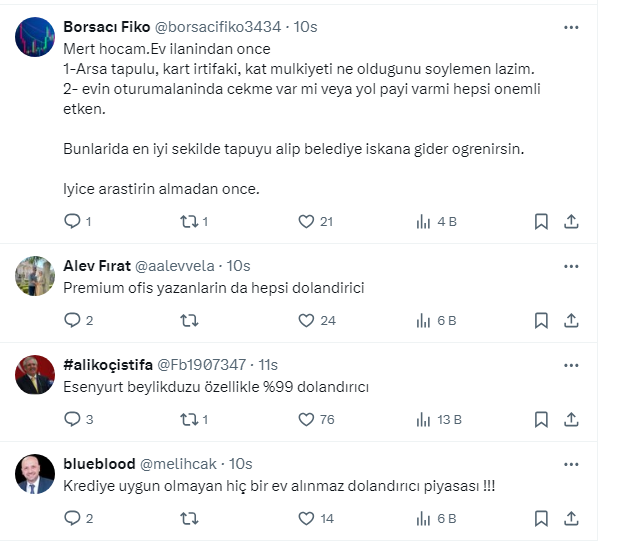Open the @Fb1907347 handle link

click(200, 365)
